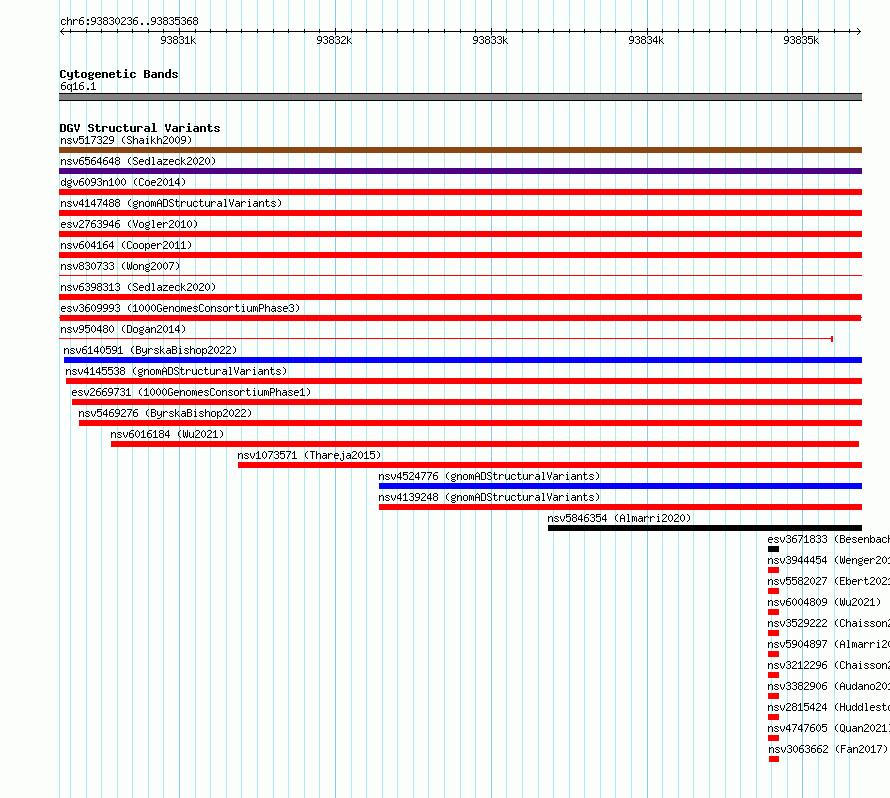Click the red esv2669731 variant bar
Screen dimensions: 890x798
click(x=467, y=402)
